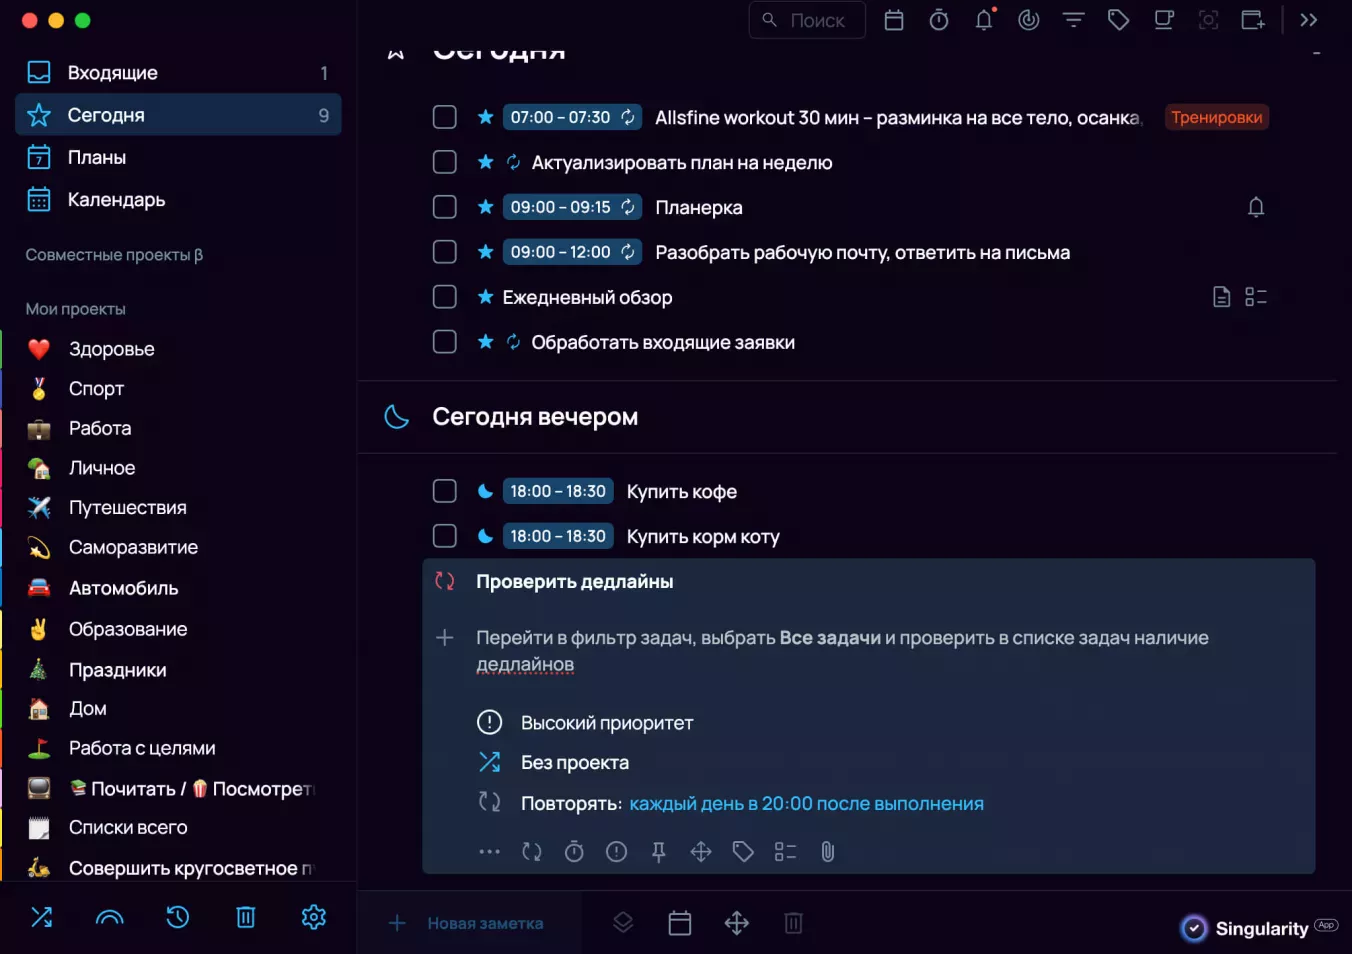Click the paperclip attachment icon
This screenshot has width=1352, height=954.
tap(828, 852)
